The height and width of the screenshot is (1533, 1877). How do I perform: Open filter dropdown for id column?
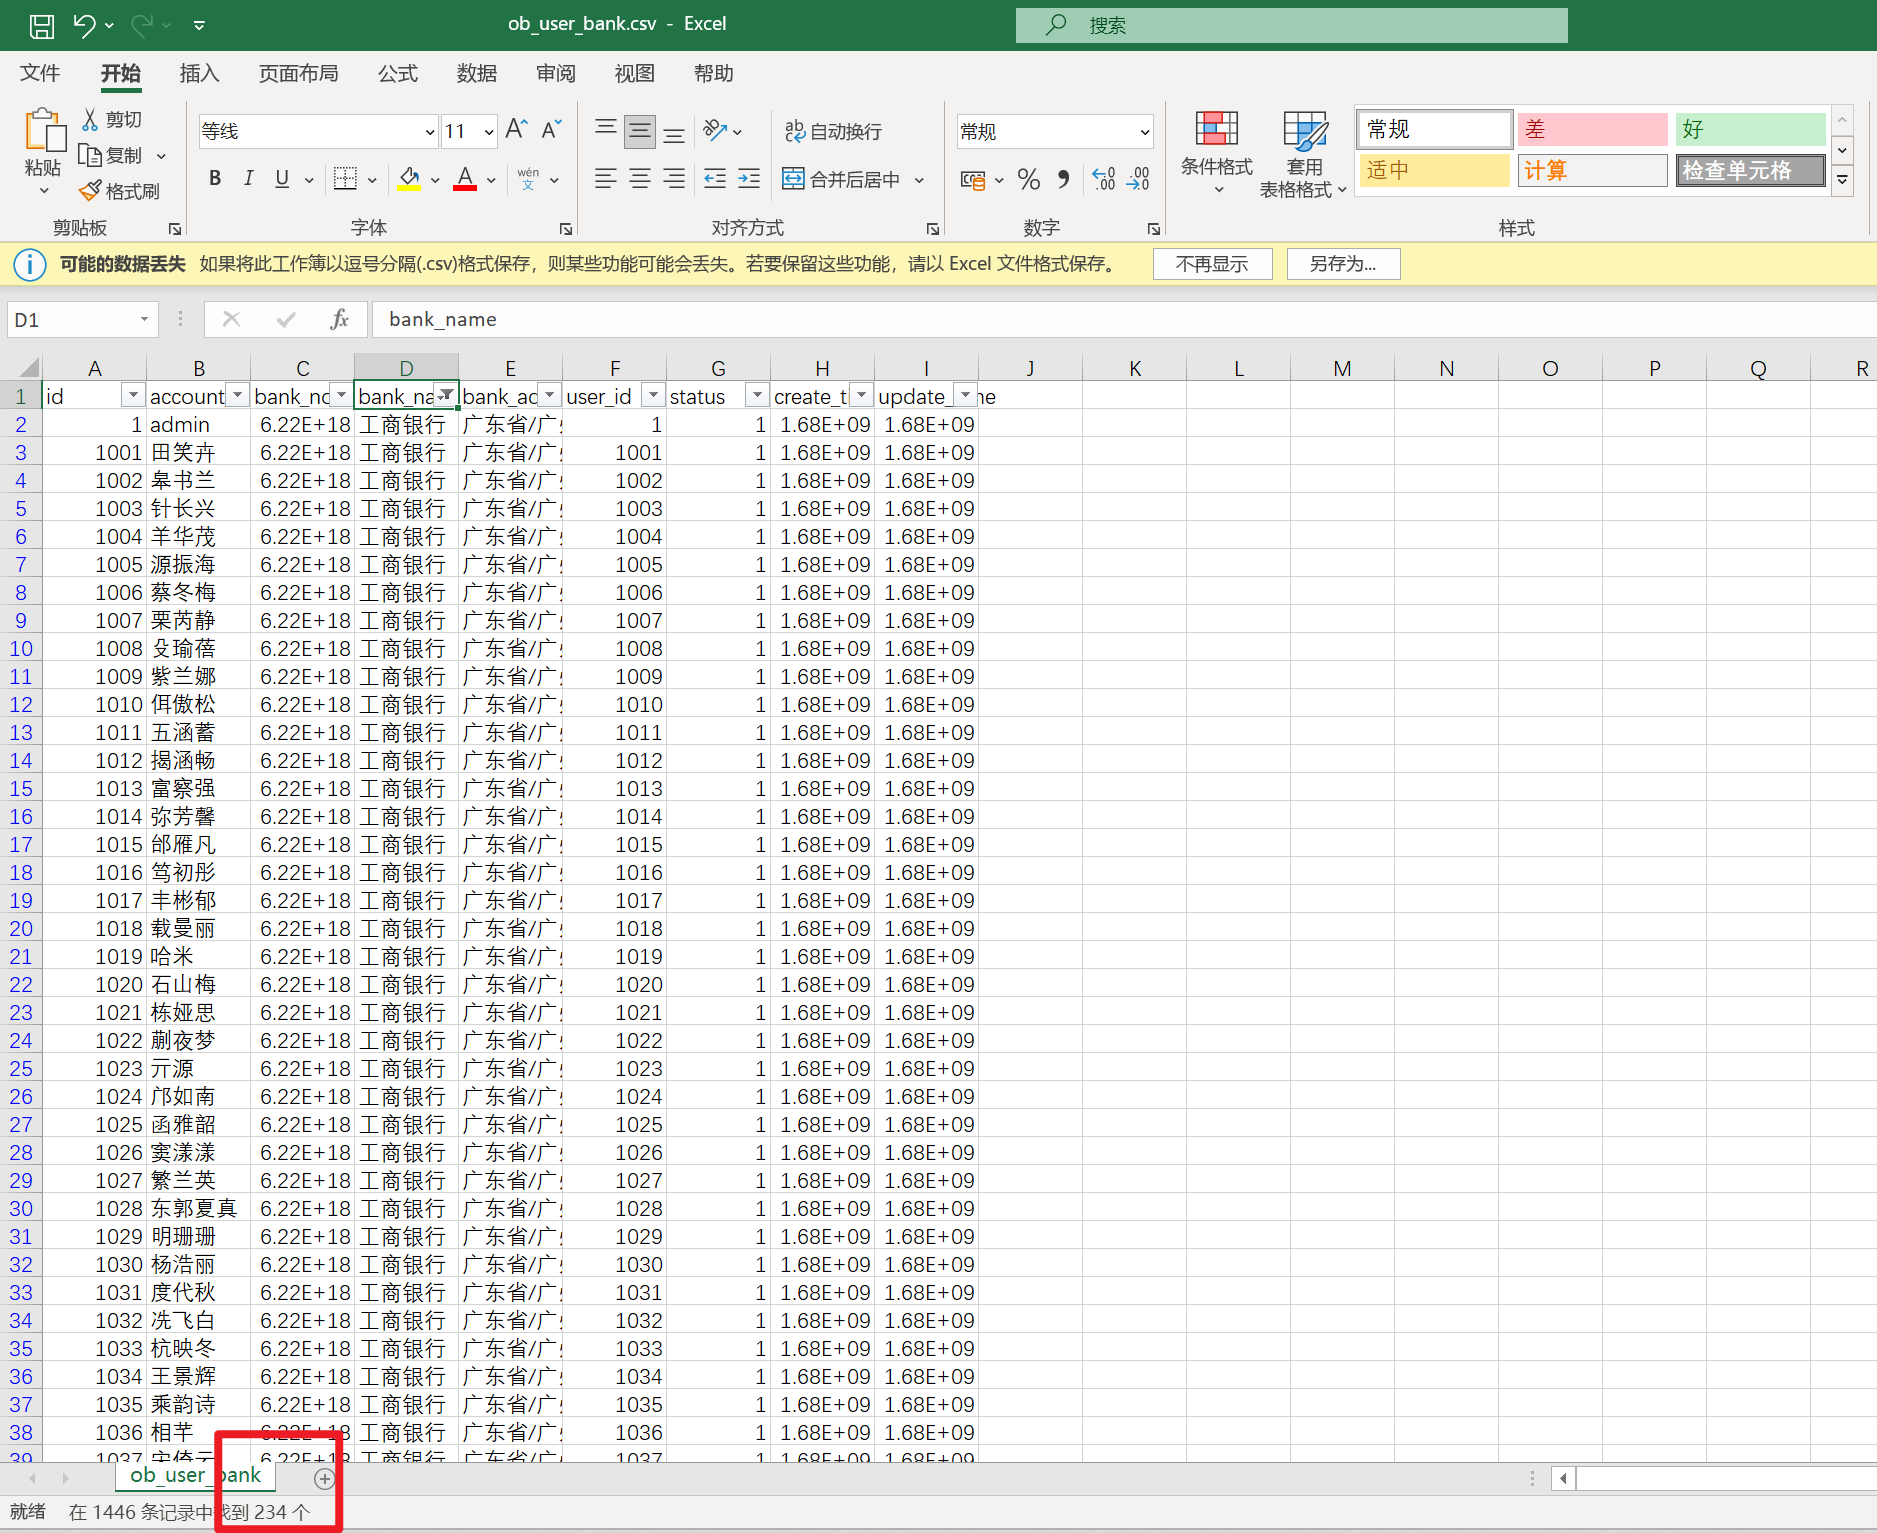132,396
